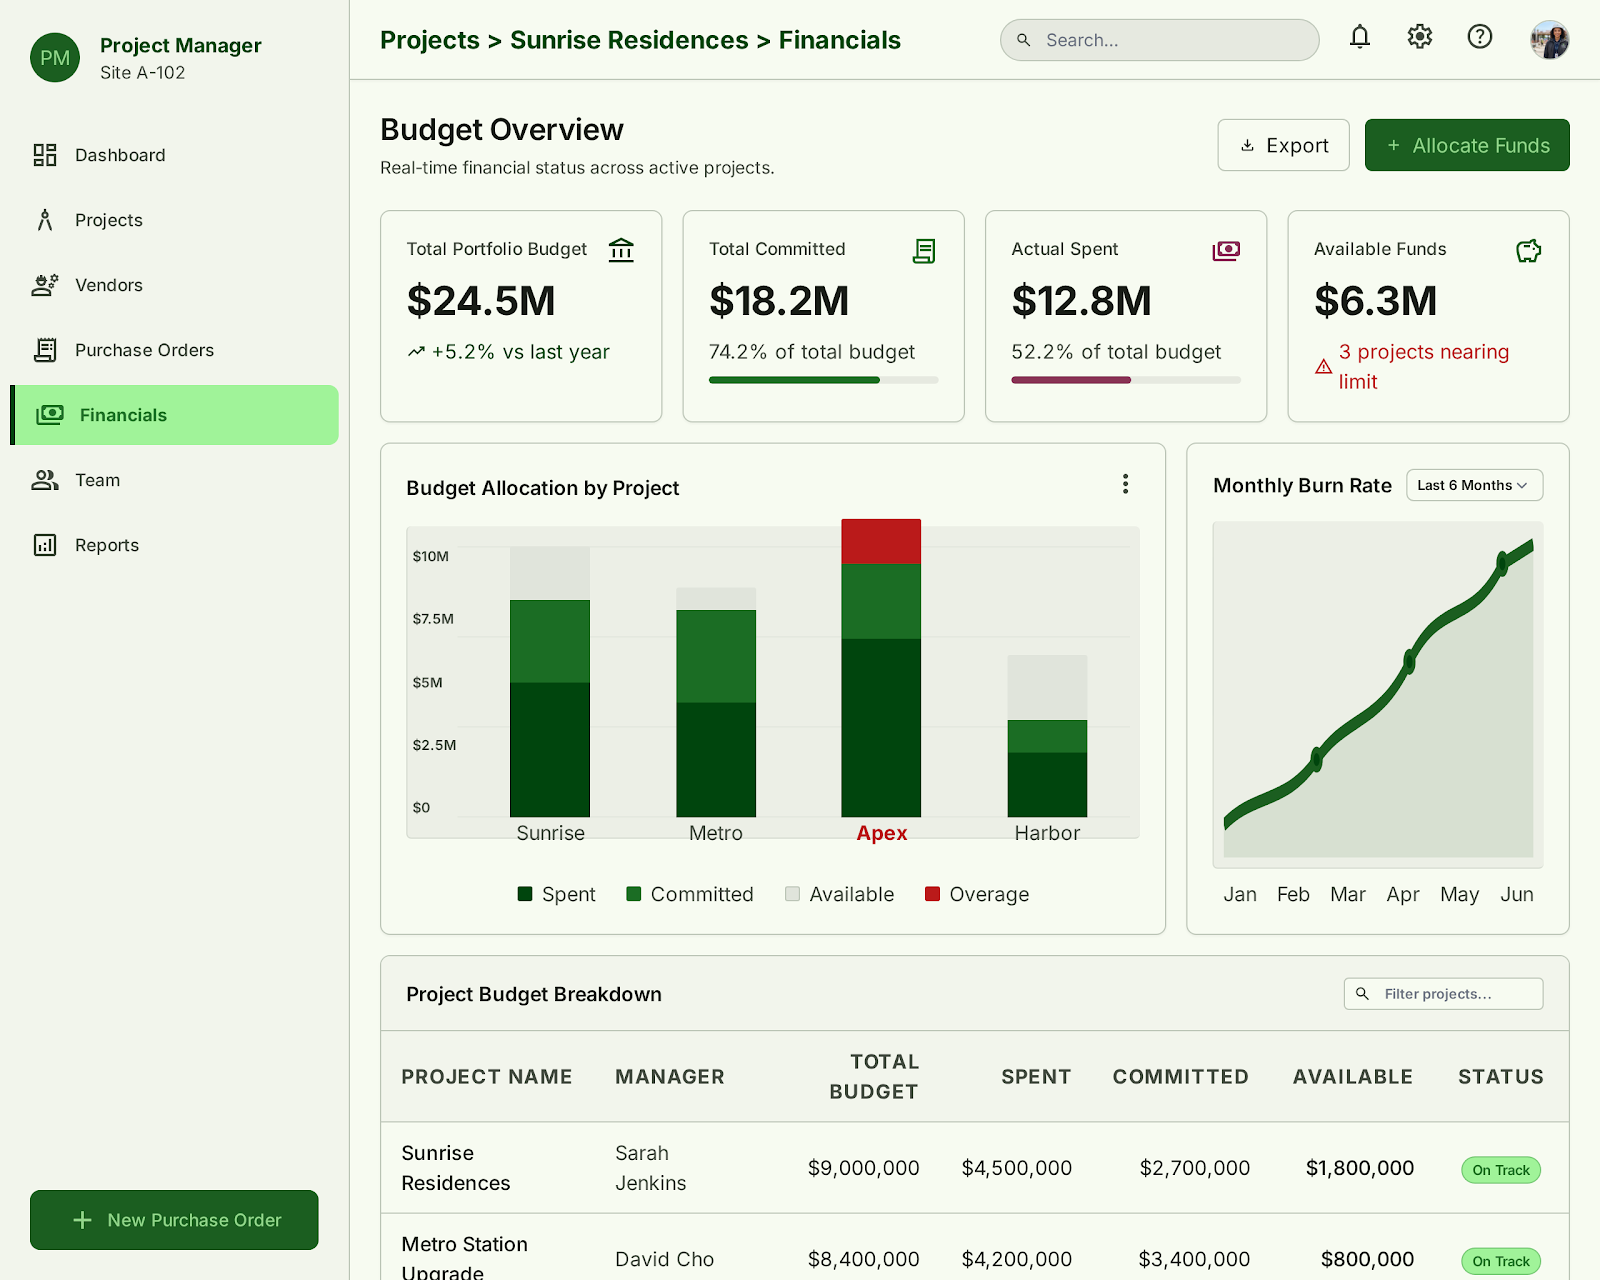Viewport: 1600px width, 1280px height.
Task: Click the Total Committed progress bar
Action: coord(823,380)
